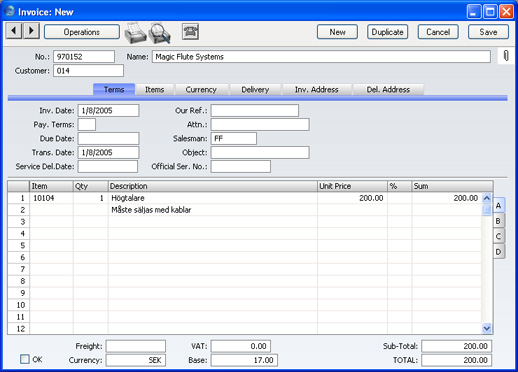Select row number 12 in grid

19,329
